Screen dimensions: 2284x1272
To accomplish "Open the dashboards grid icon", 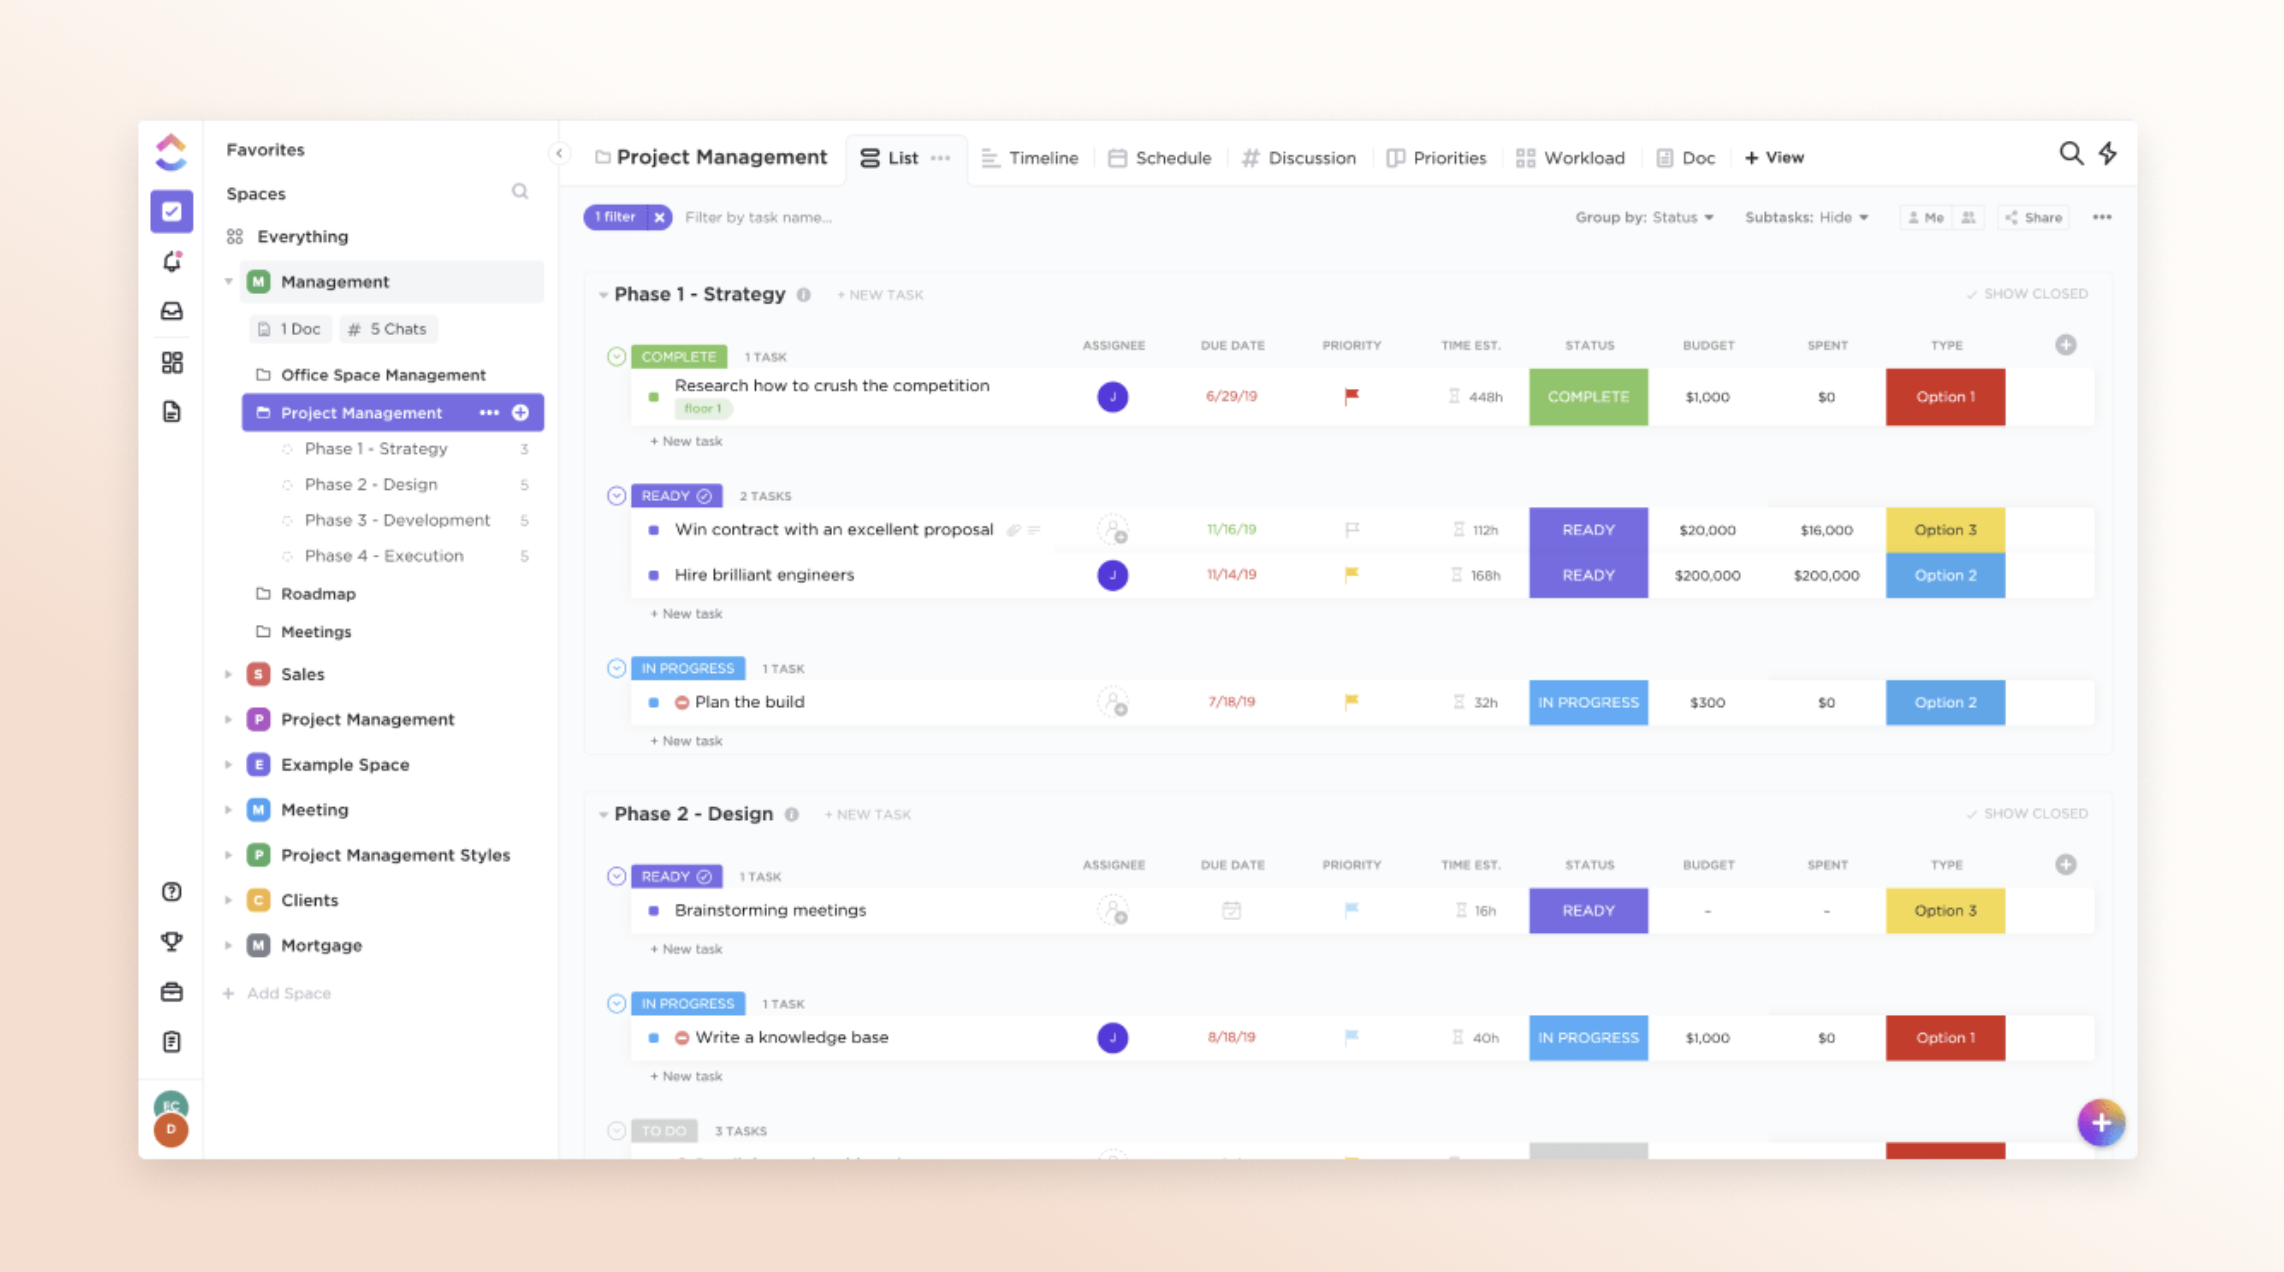I will [172, 362].
